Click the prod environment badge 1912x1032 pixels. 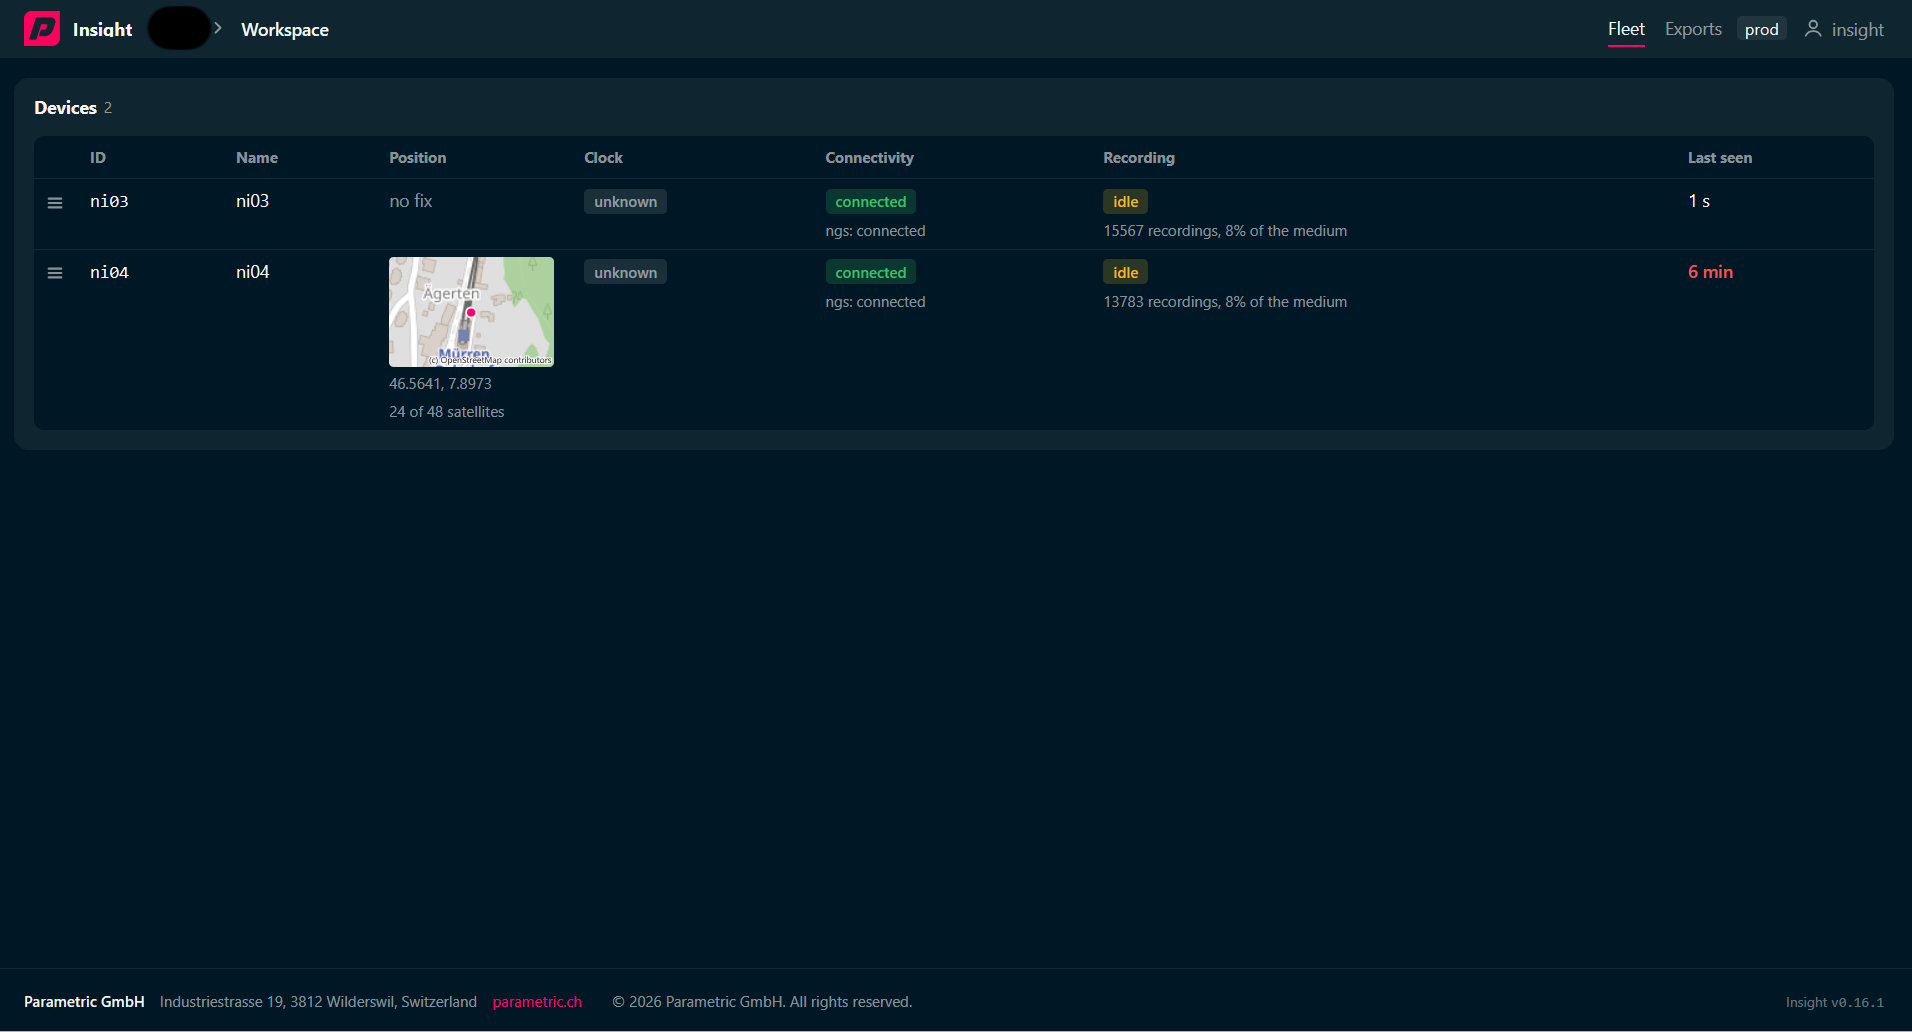pos(1761,29)
